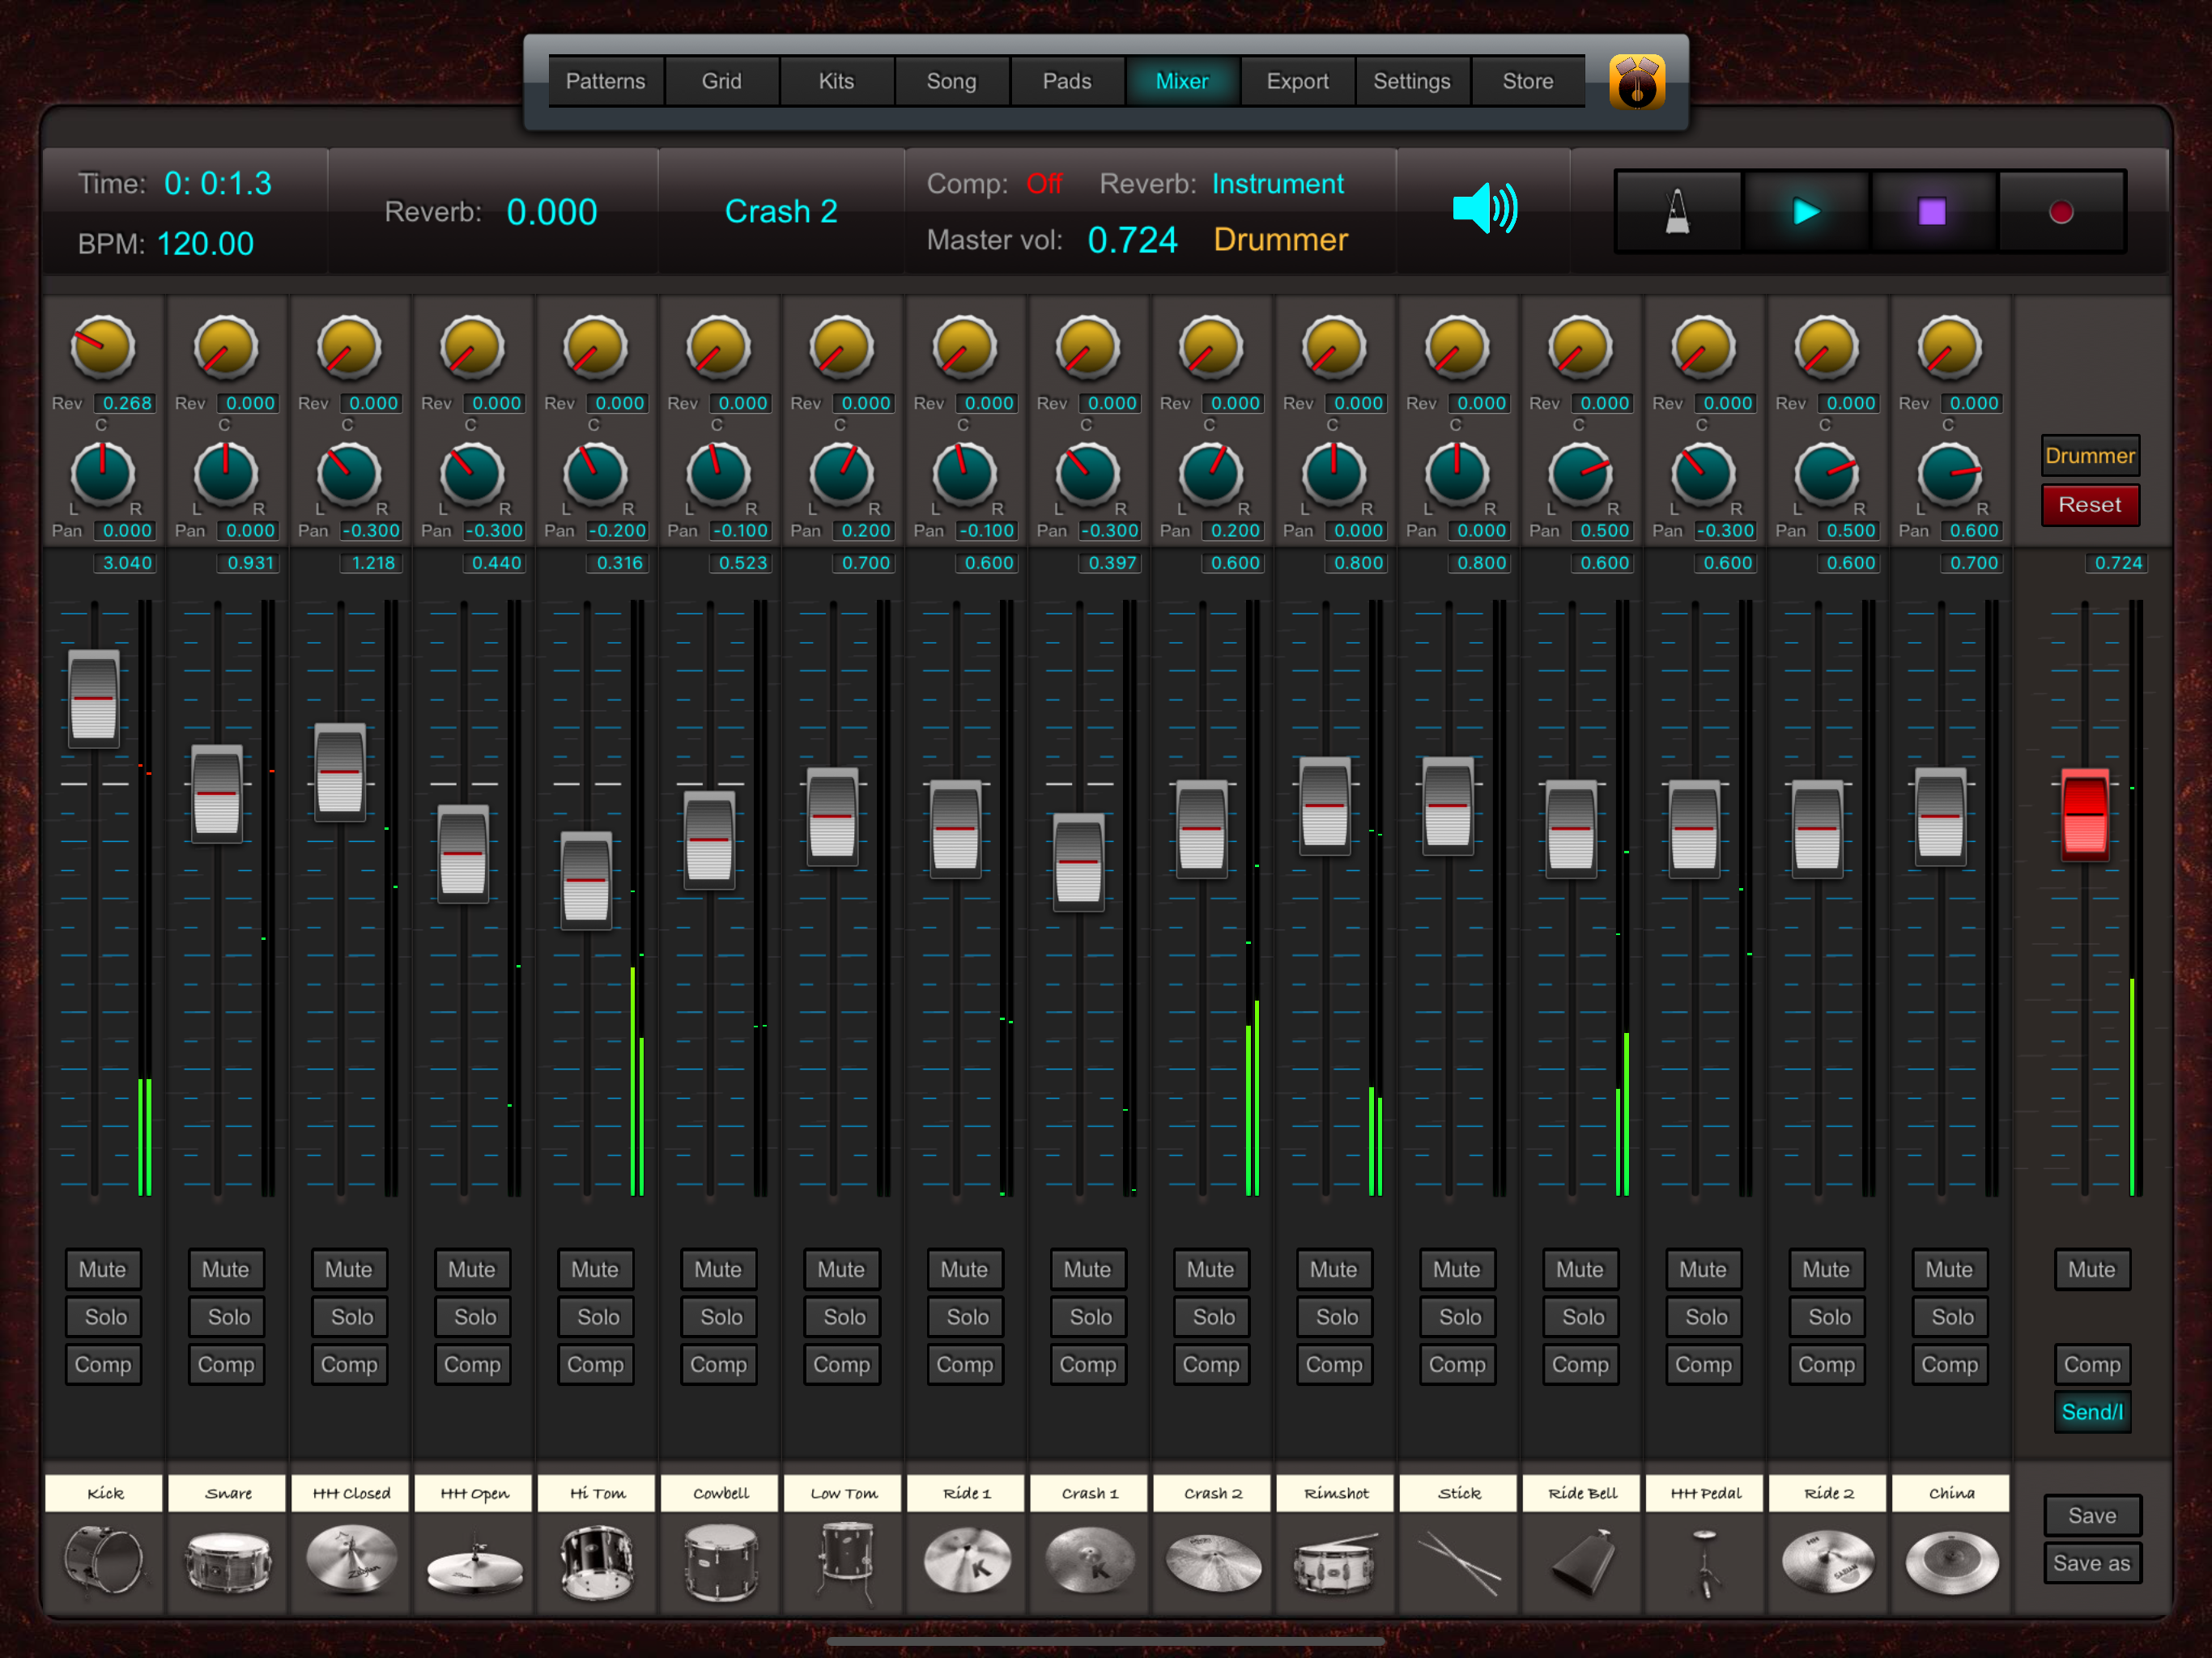Image resolution: width=2212 pixels, height=1658 pixels.
Task: Open the Export tab
Action: 1297,81
